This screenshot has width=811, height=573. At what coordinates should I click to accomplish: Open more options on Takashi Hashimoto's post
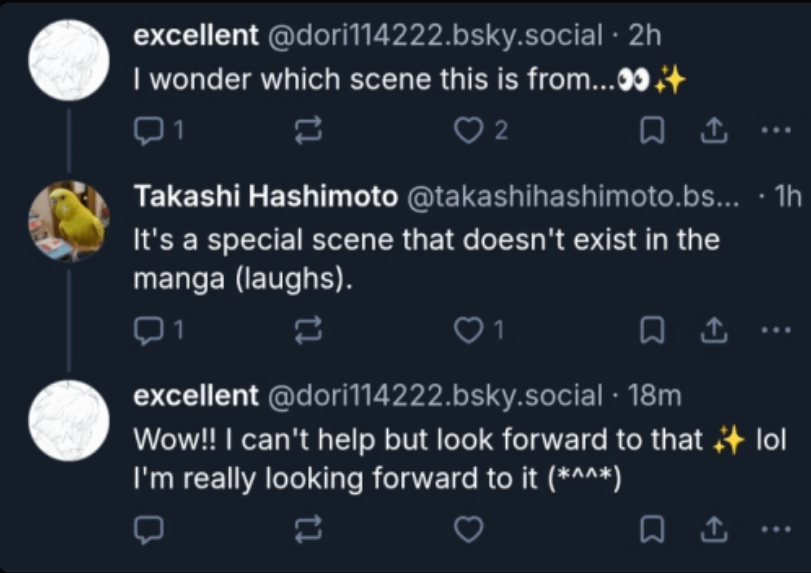click(776, 330)
